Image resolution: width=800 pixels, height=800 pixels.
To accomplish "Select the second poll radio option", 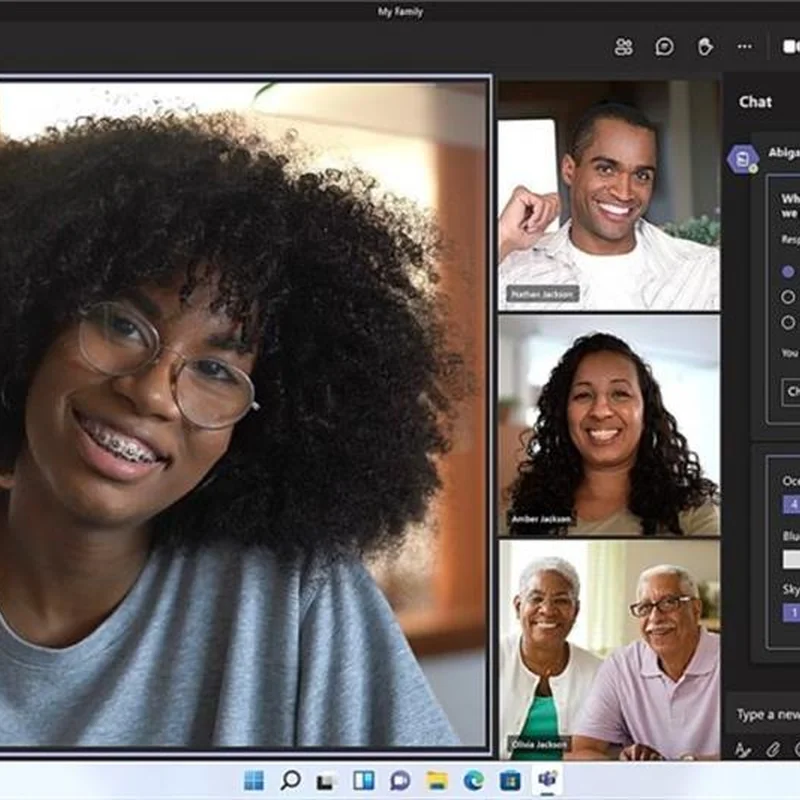I will (788, 297).
